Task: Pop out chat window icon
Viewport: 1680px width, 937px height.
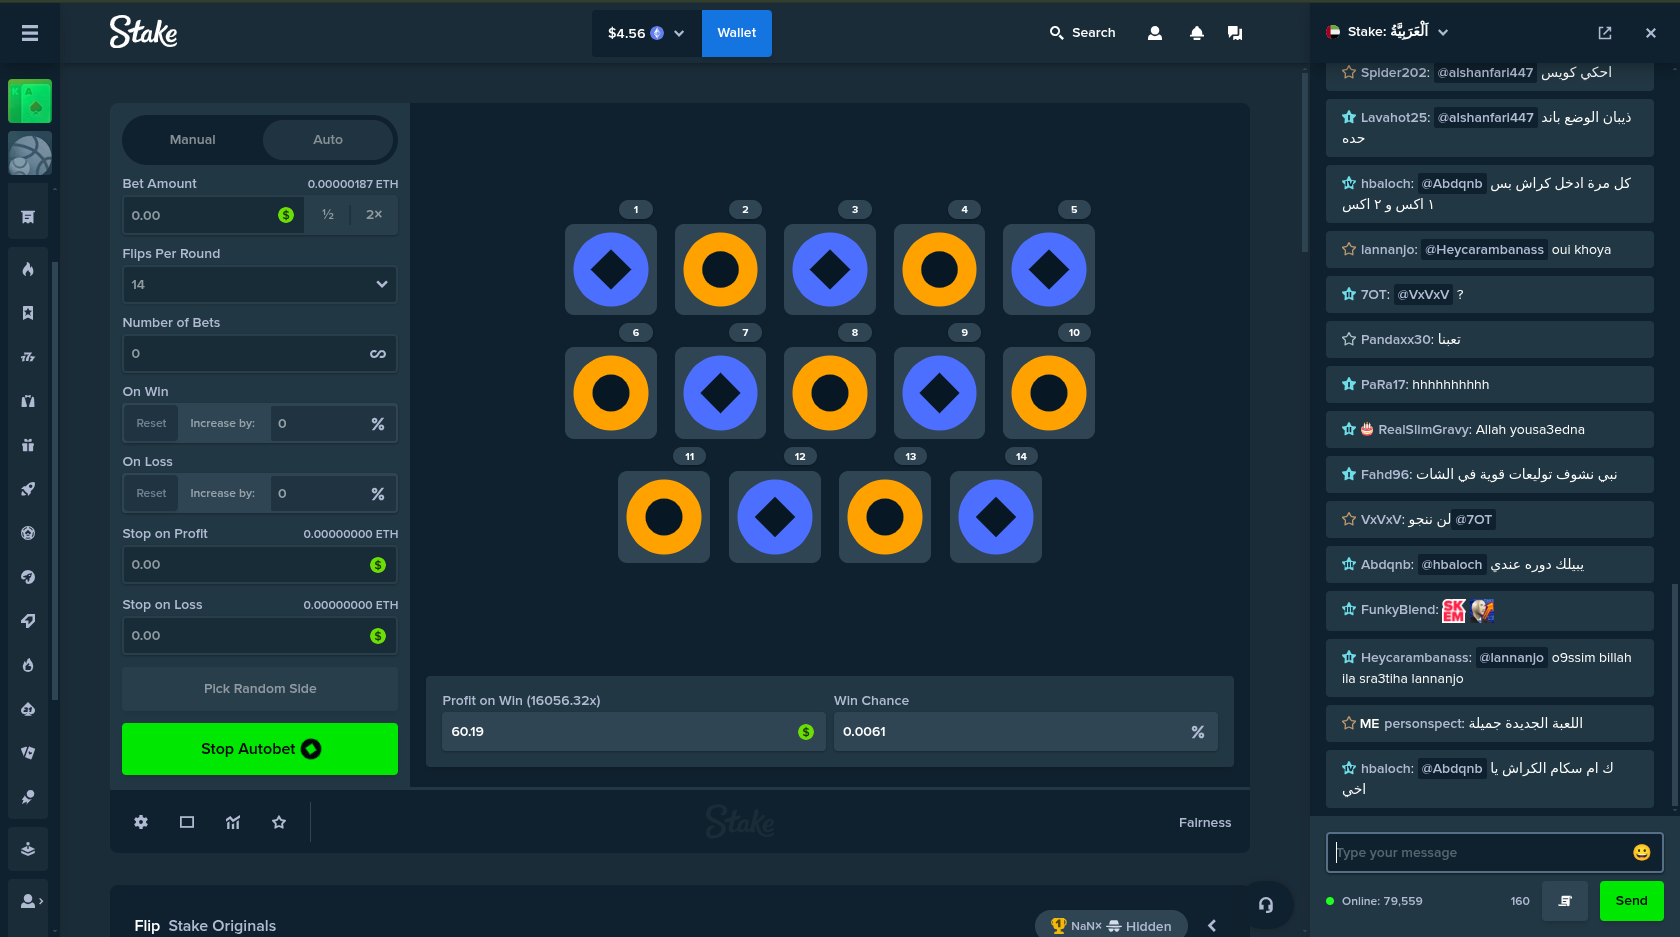Action: [x=1604, y=33]
